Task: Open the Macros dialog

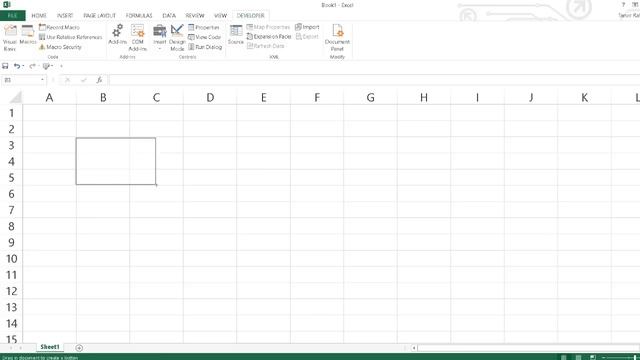Action: point(28,35)
